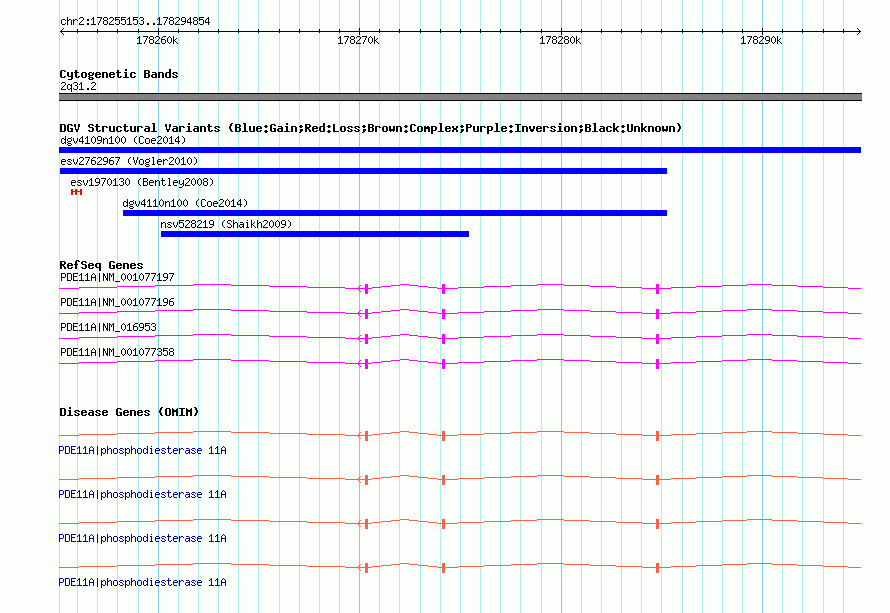Click the small red esv1970130 loss marker
Screen dimensions: 890x613
click(77, 192)
